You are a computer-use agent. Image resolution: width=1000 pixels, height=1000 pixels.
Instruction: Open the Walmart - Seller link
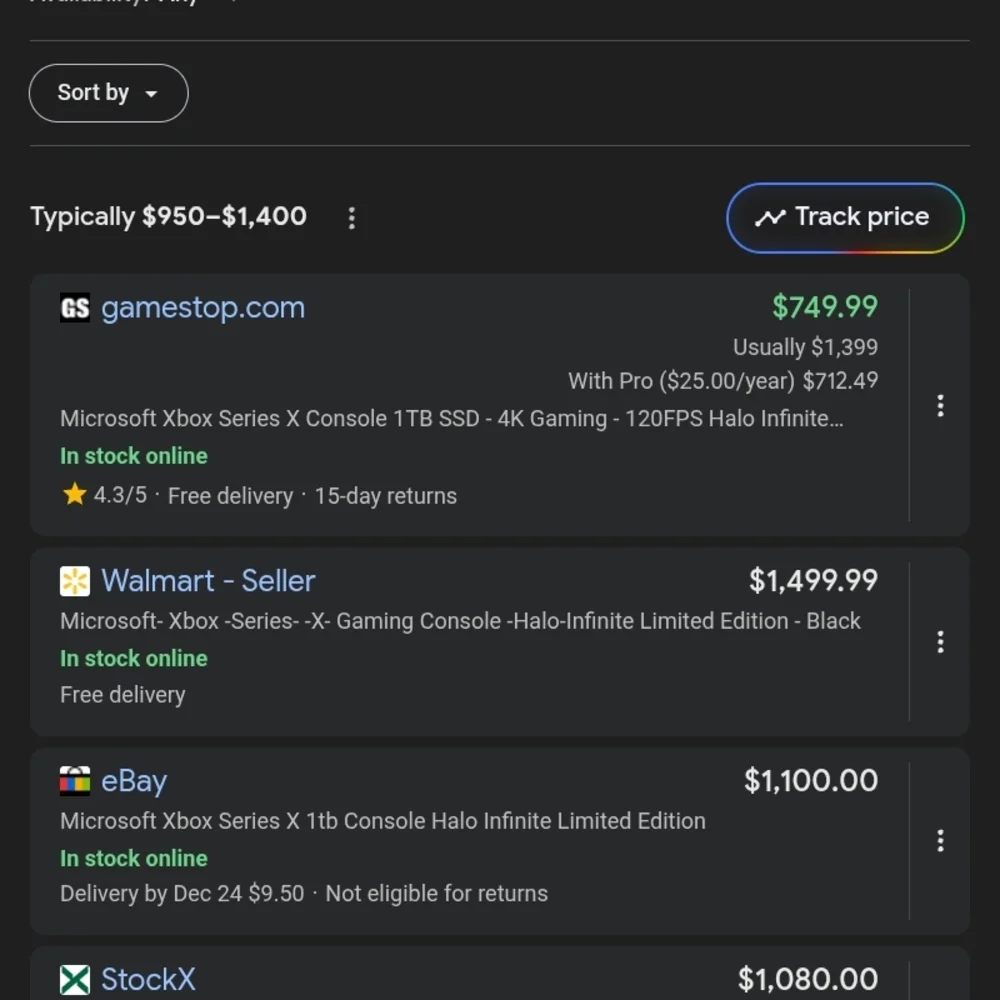tap(208, 580)
